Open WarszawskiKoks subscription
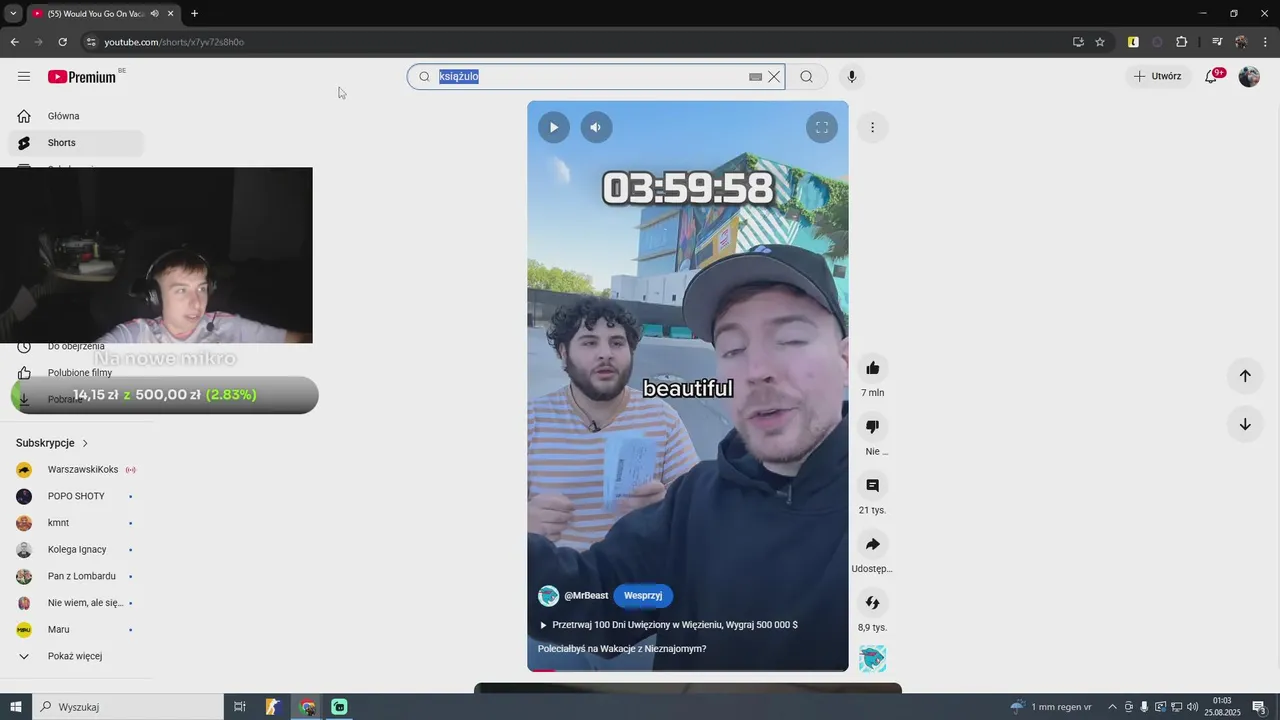 pyautogui.click(x=76, y=470)
